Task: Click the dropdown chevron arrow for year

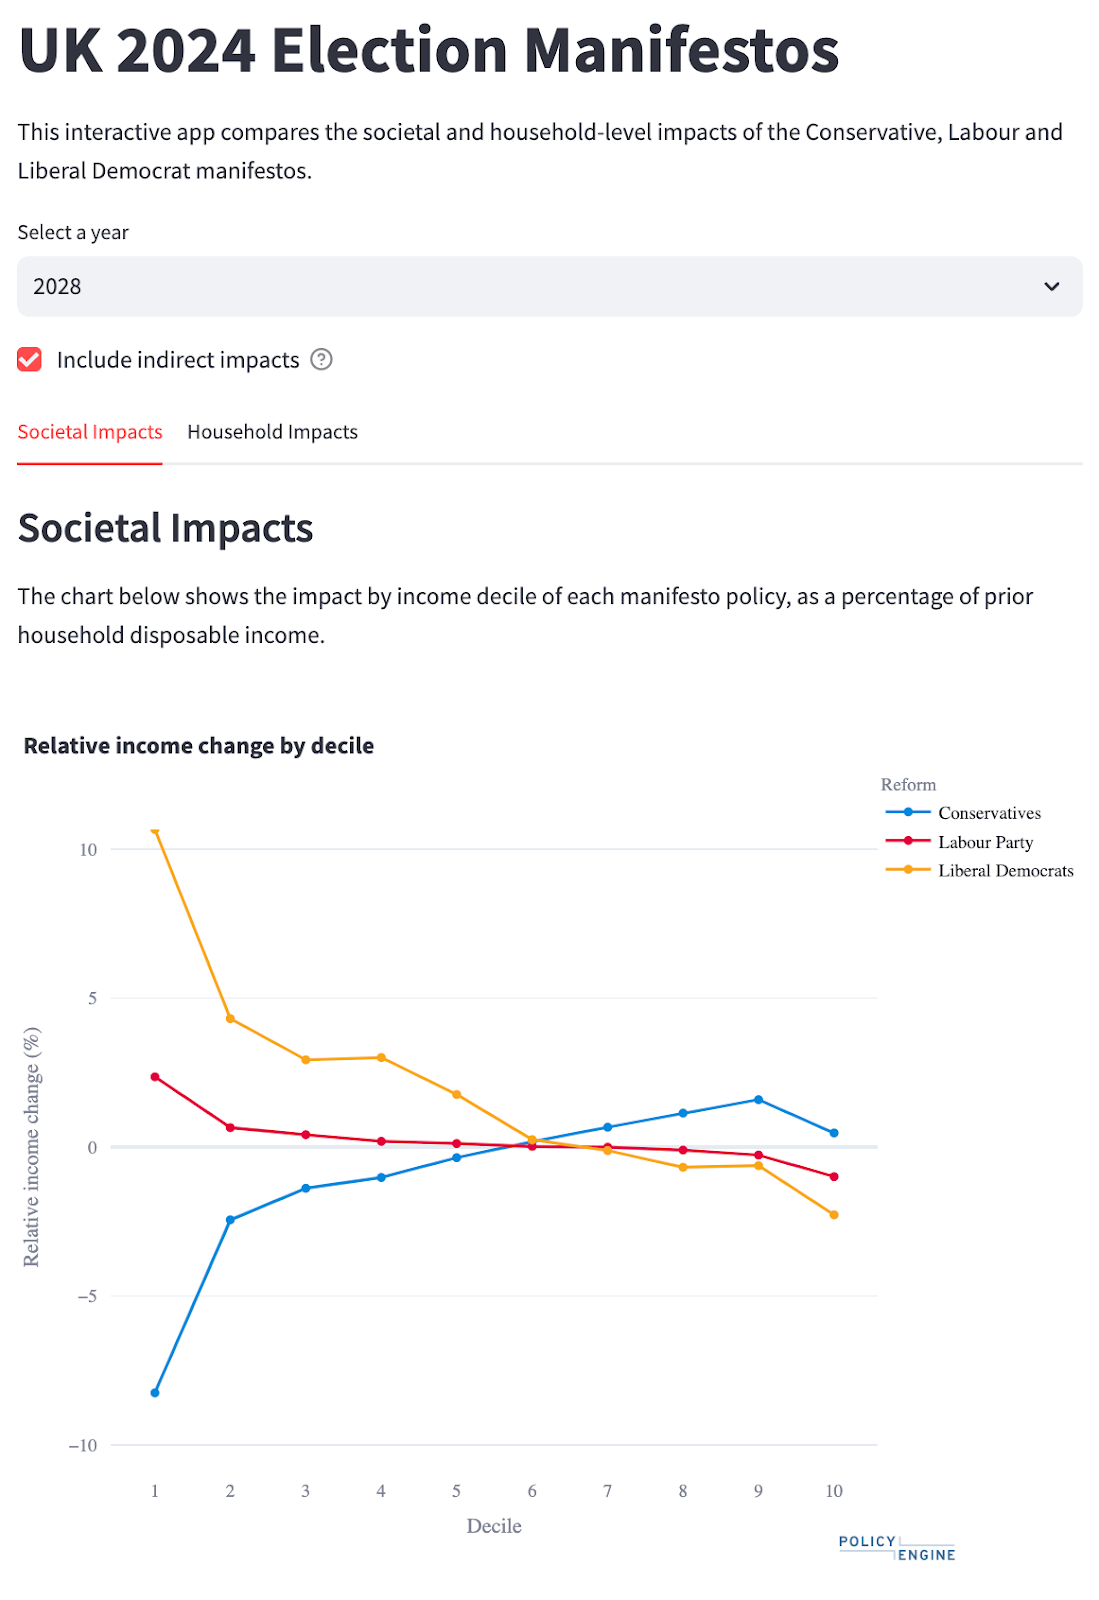Action: pos(1051,287)
